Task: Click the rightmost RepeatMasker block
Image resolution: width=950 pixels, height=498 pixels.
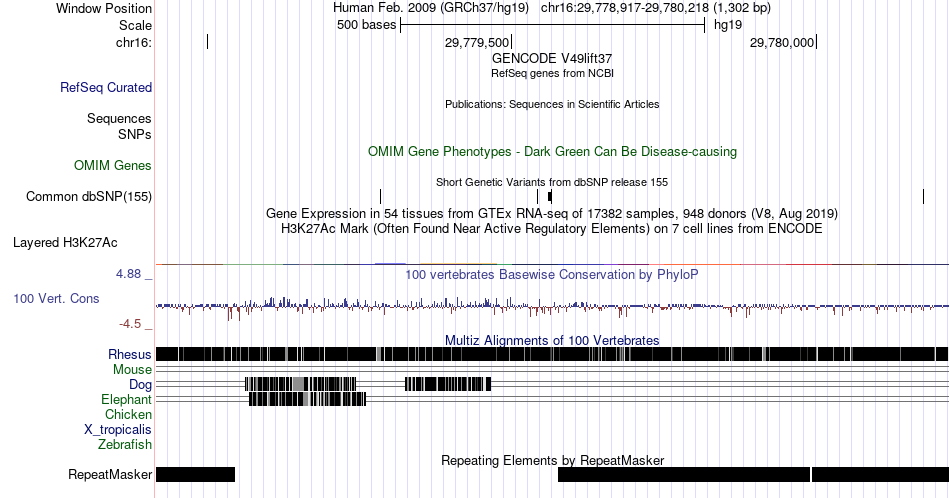Action: point(880,474)
